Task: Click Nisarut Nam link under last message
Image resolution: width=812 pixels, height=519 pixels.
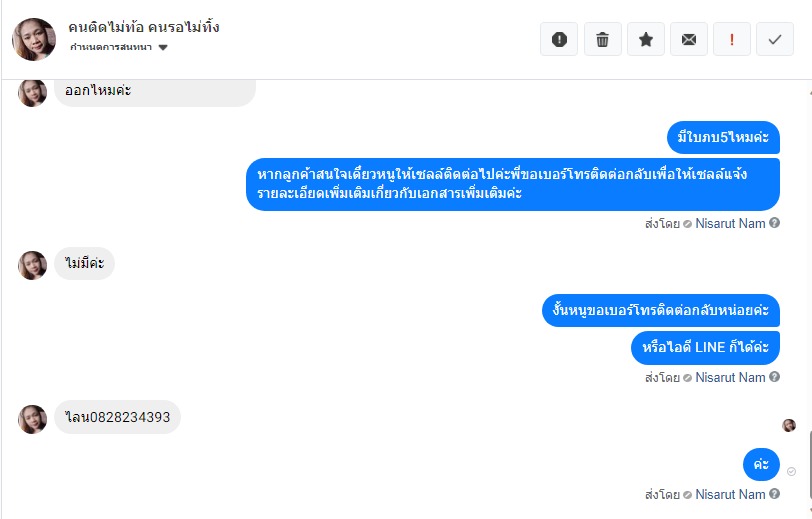Action: click(x=730, y=494)
